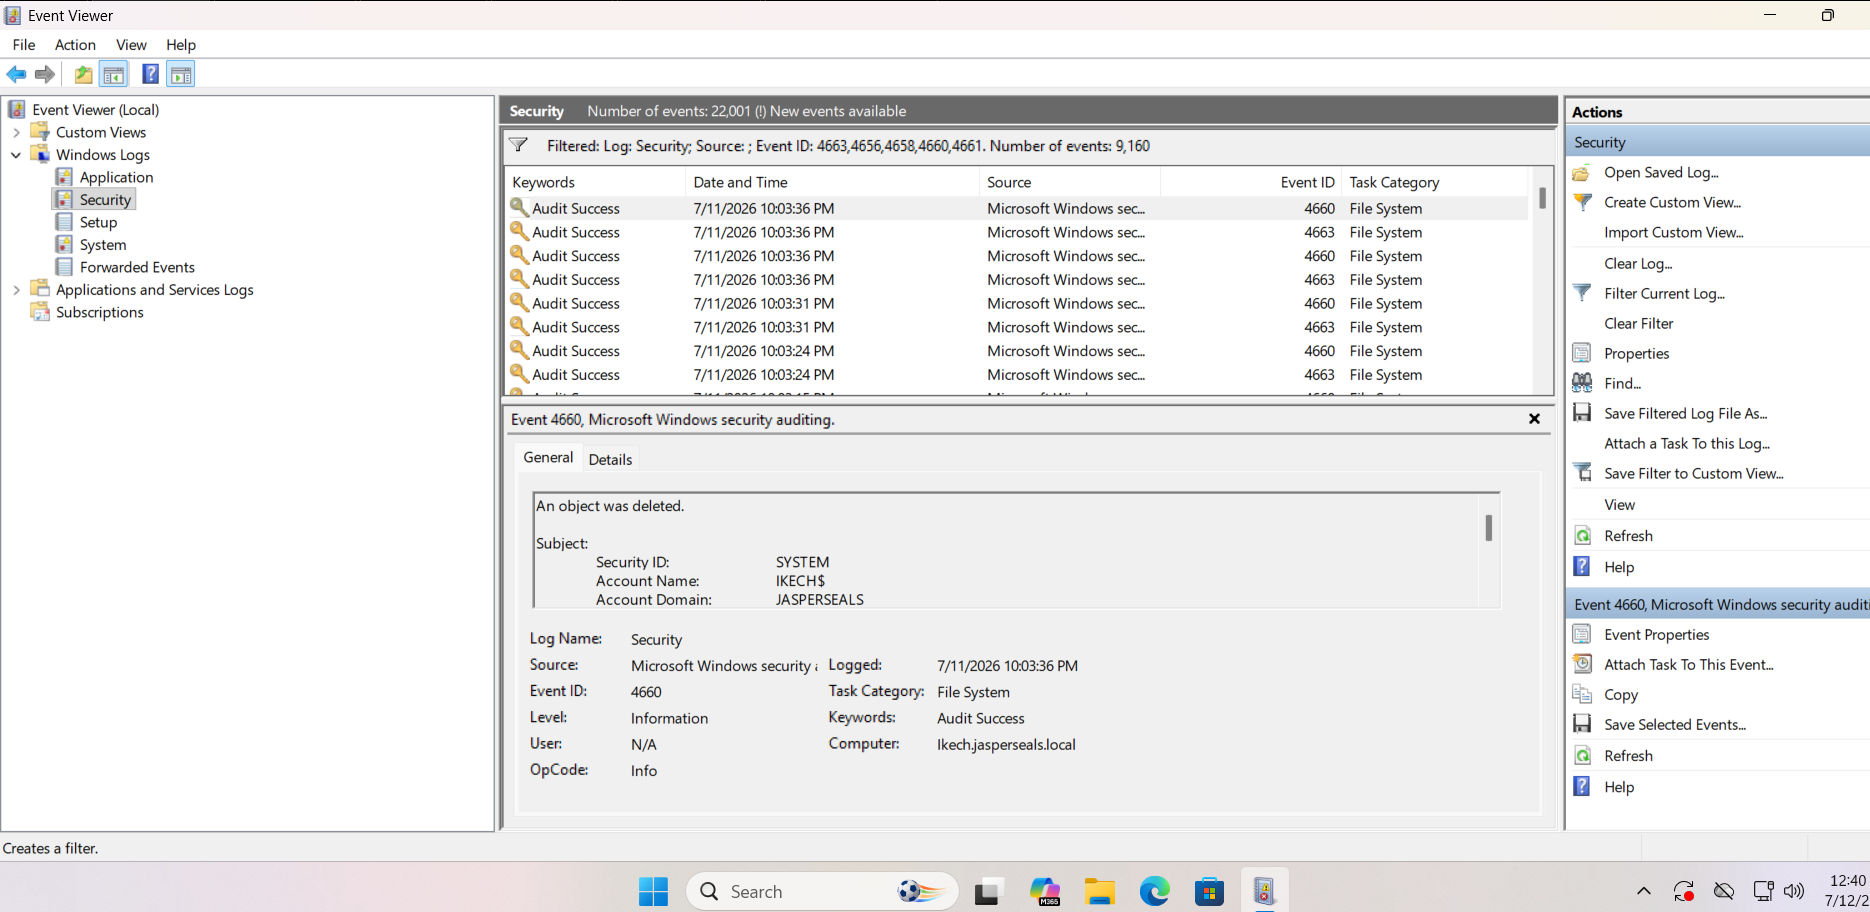Click the Up one level folder icon

(84, 74)
